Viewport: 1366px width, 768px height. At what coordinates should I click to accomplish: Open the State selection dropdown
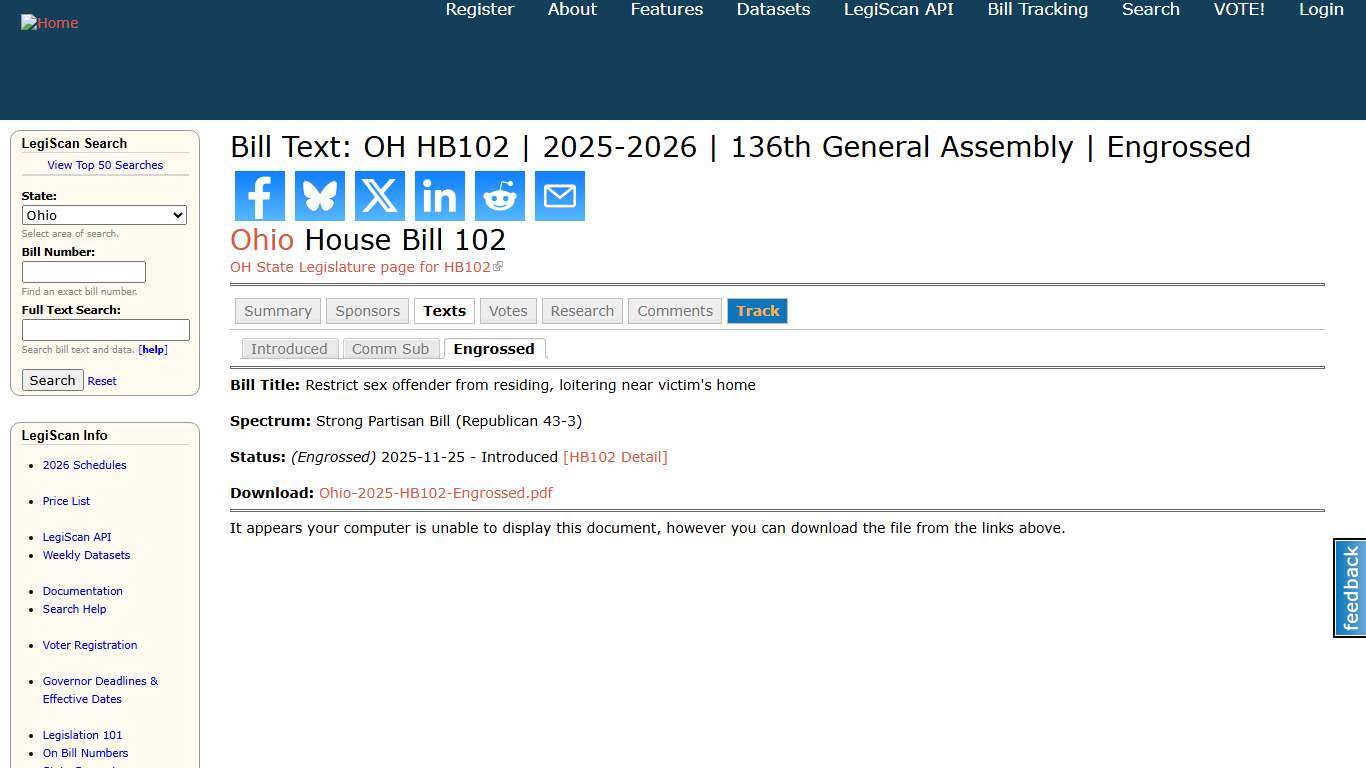[x=104, y=215]
